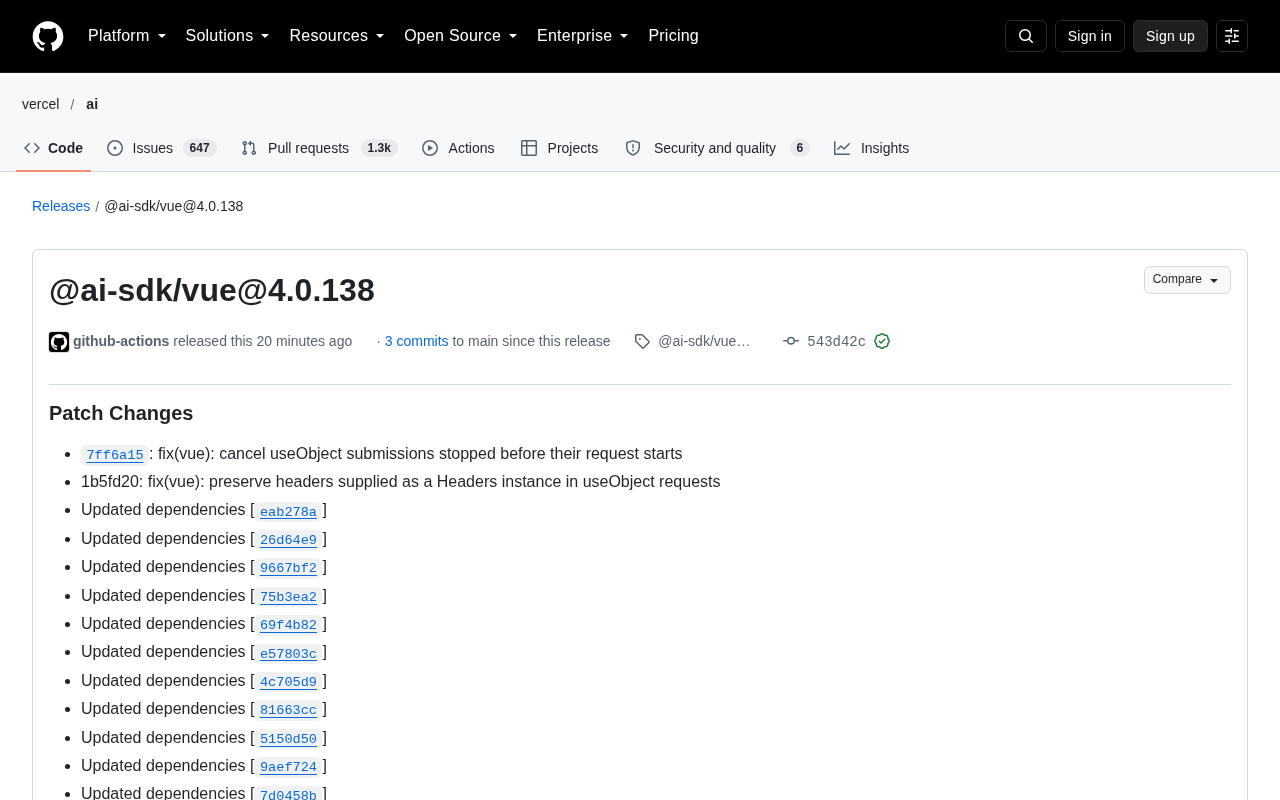Click the Issues circle icon
The width and height of the screenshot is (1280, 800).
[115, 148]
